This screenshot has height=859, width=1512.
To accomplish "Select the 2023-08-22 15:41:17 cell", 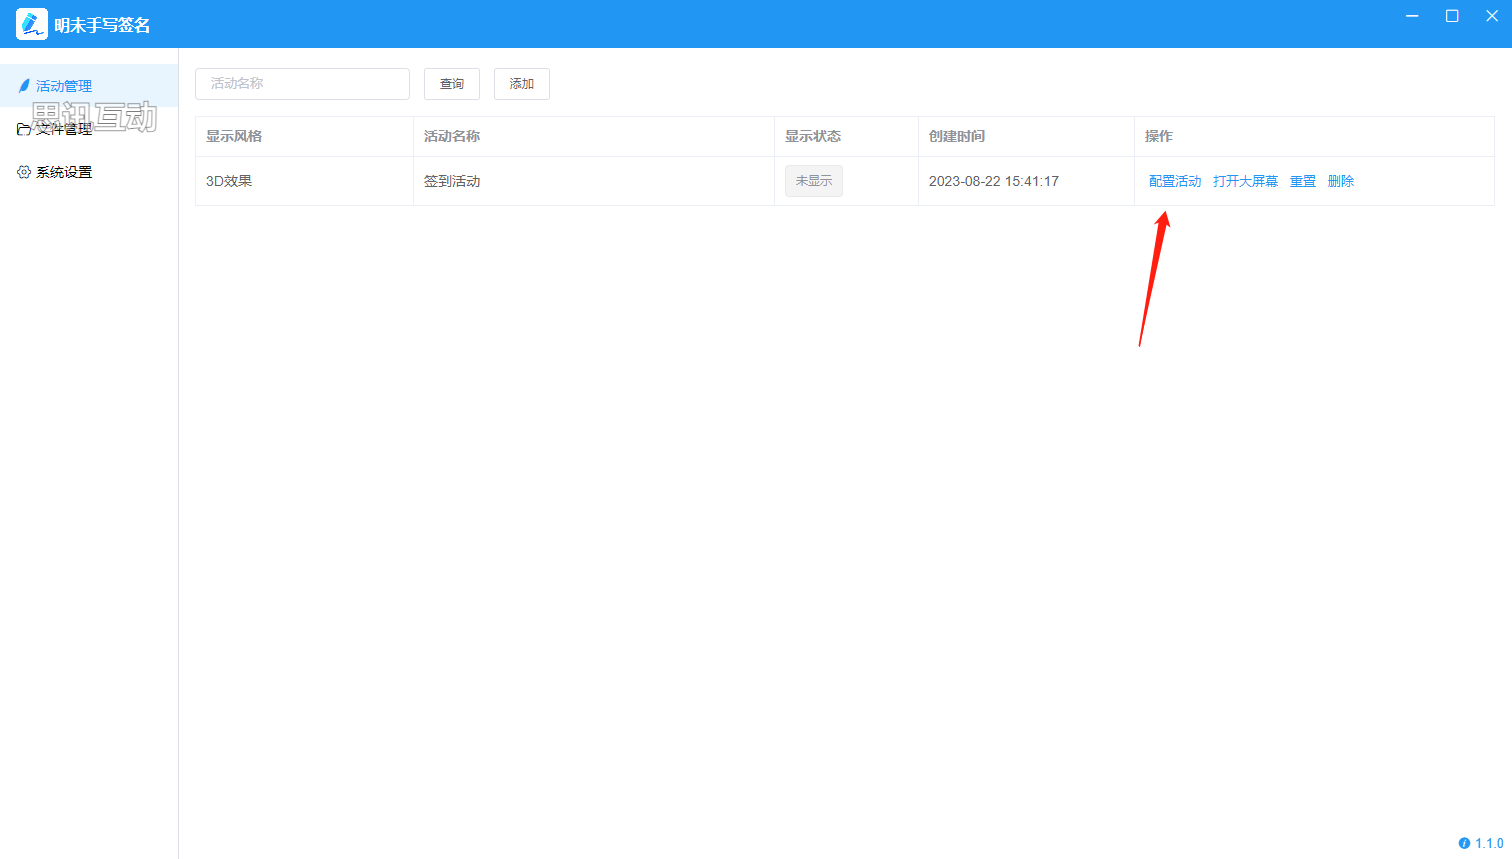I will (x=1026, y=181).
